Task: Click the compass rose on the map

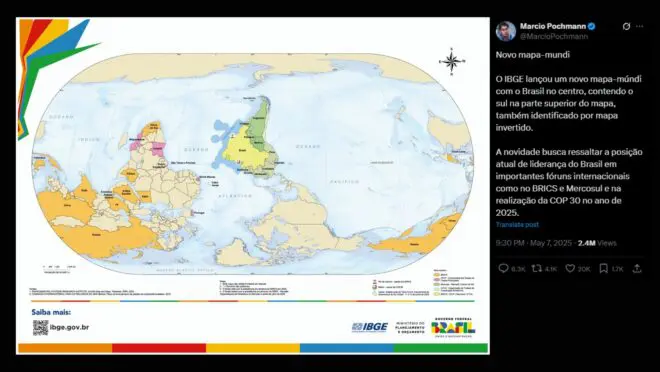Action: 452,62
